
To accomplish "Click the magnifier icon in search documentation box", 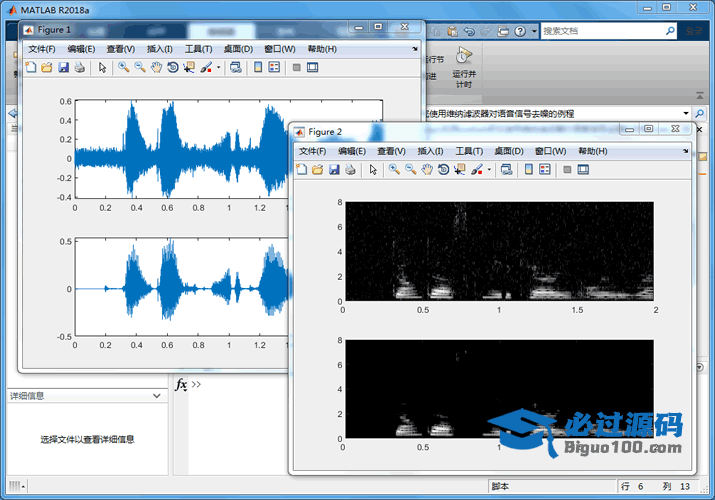I will [x=670, y=31].
